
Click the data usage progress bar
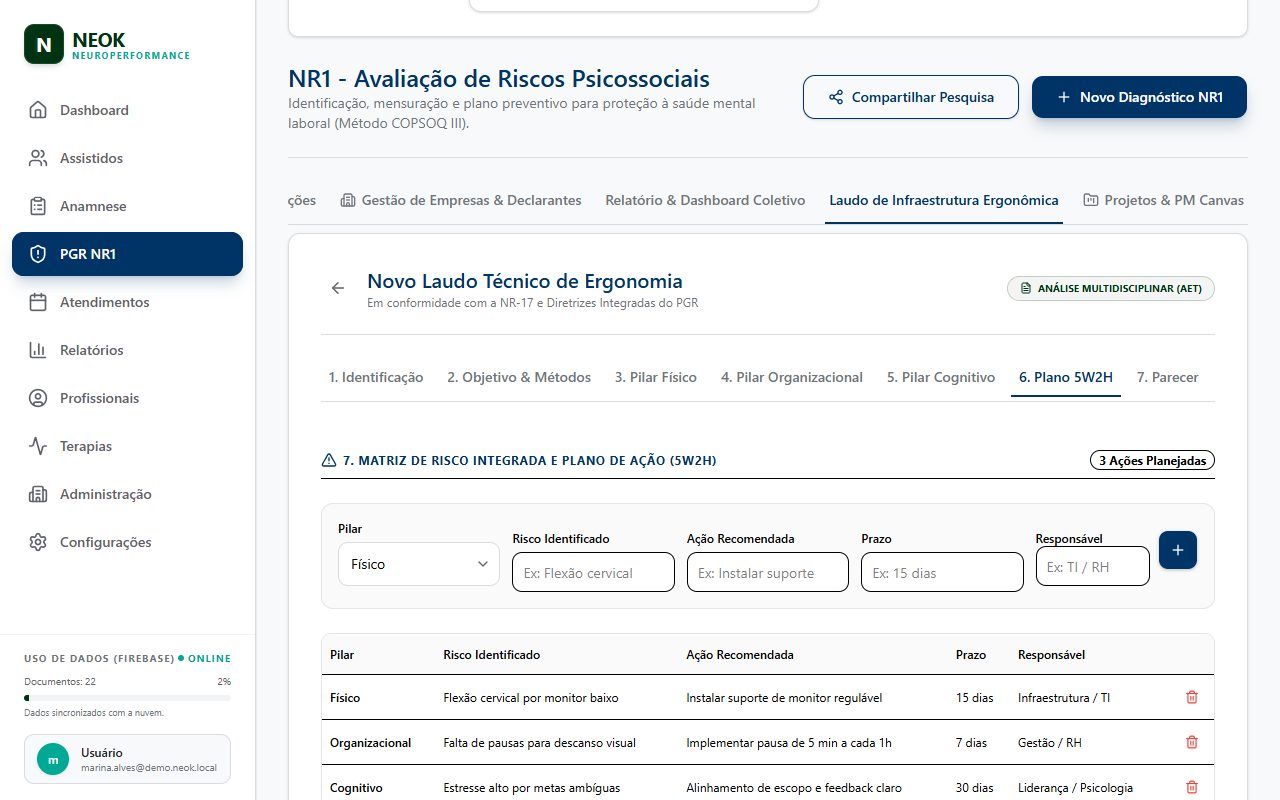pos(127,697)
